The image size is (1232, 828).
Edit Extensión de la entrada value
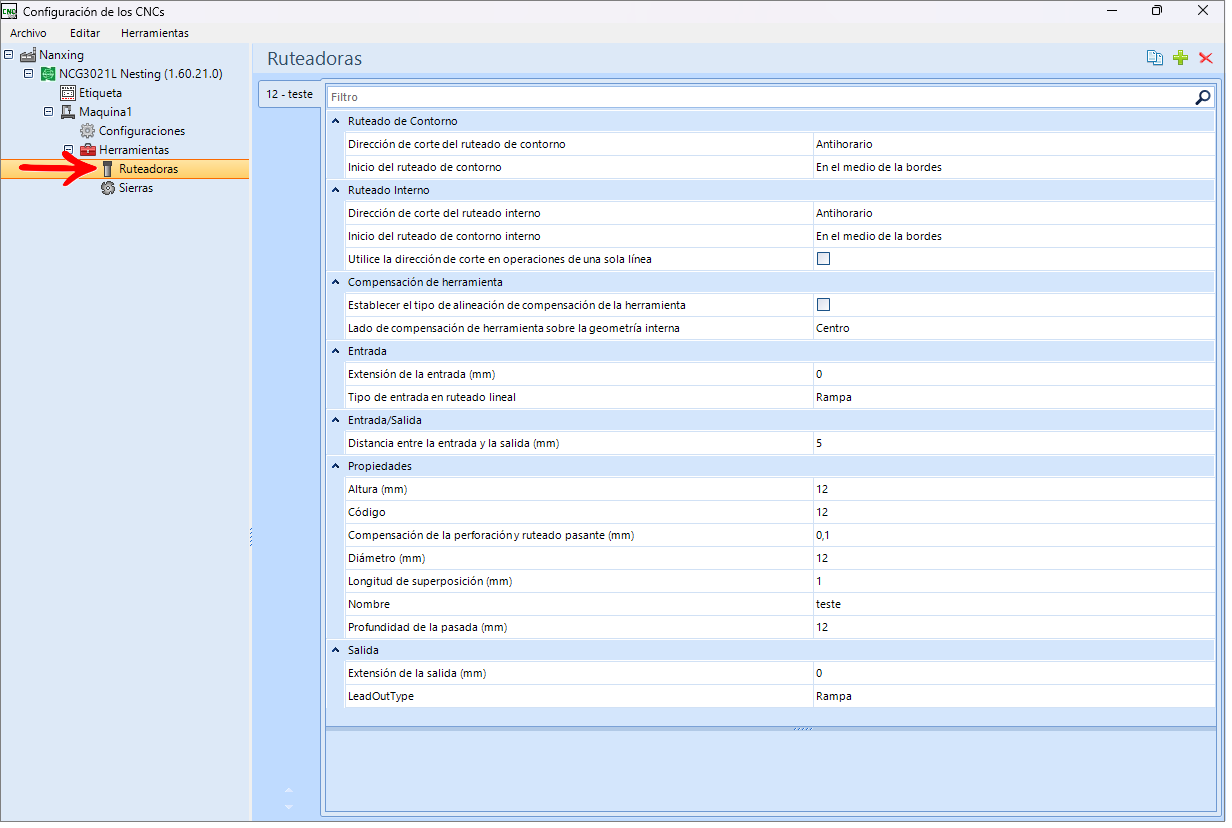coord(1012,374)
